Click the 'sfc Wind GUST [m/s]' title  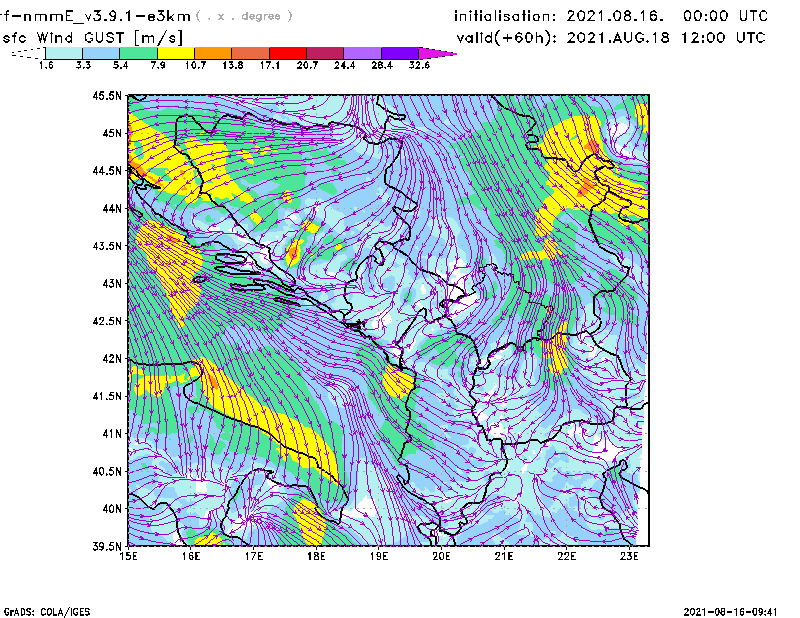click(x=92, y=38)
